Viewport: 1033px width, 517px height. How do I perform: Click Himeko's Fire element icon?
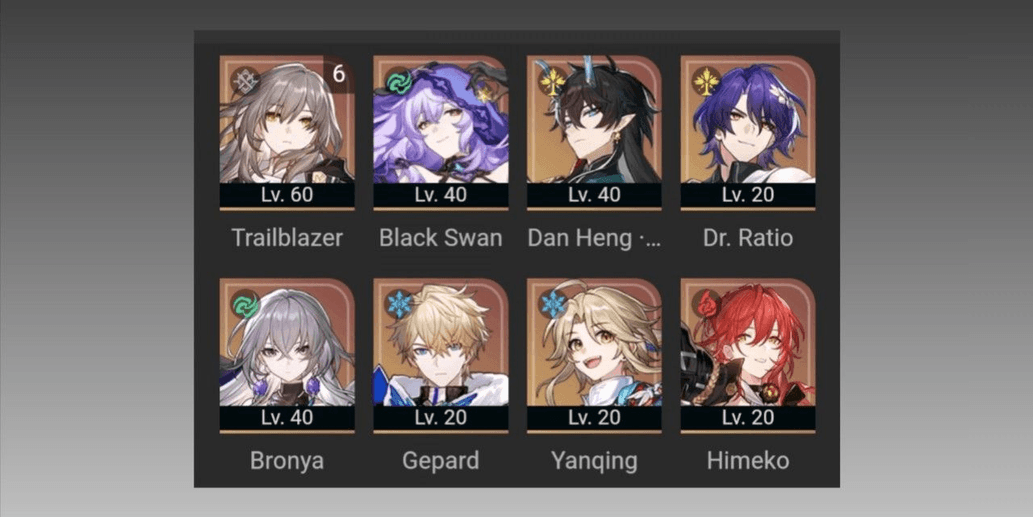coord(706,305)
